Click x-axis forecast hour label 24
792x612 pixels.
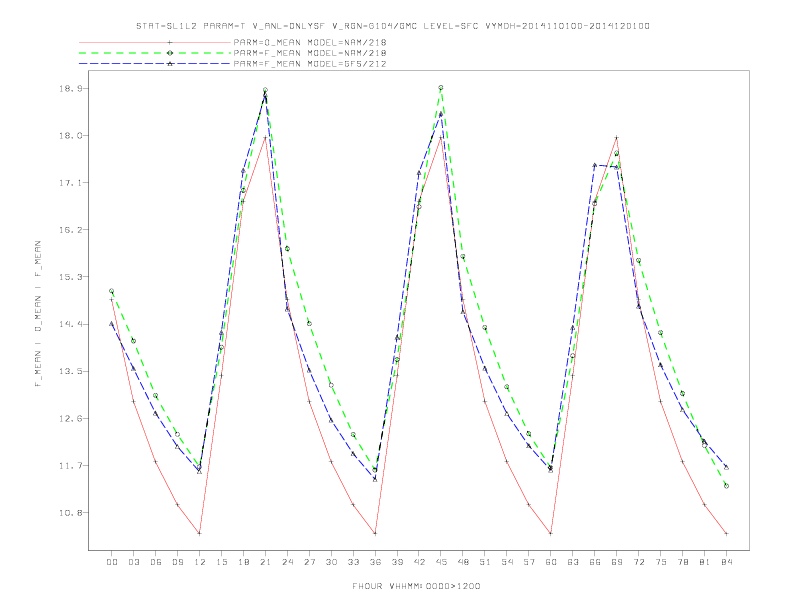point(287,562)
